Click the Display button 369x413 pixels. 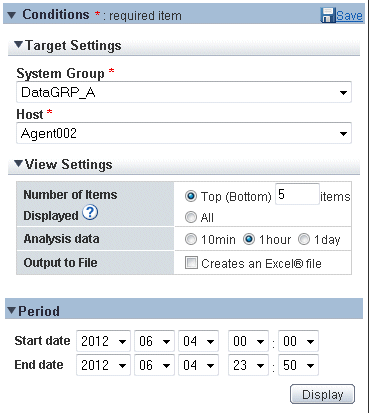pos(322,394)
